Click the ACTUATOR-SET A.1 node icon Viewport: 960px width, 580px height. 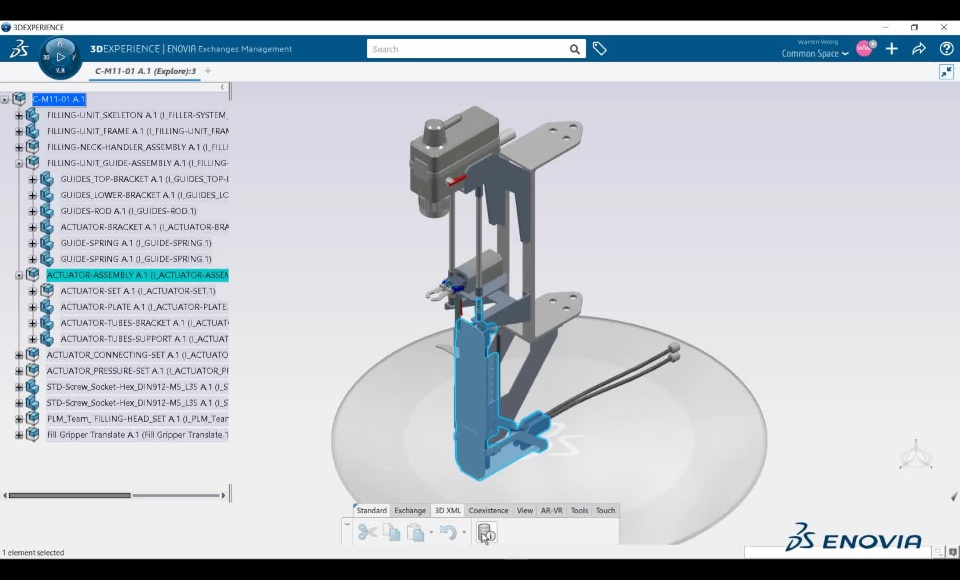(x=47, y=291)
